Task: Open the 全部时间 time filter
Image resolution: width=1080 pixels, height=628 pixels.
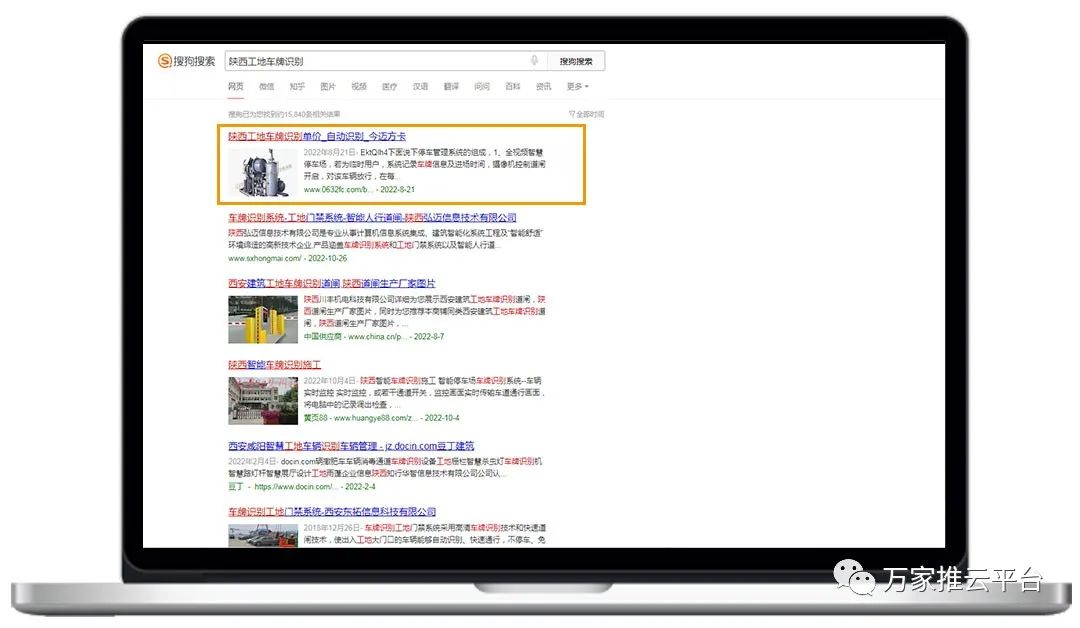Action: coord(586,114)
